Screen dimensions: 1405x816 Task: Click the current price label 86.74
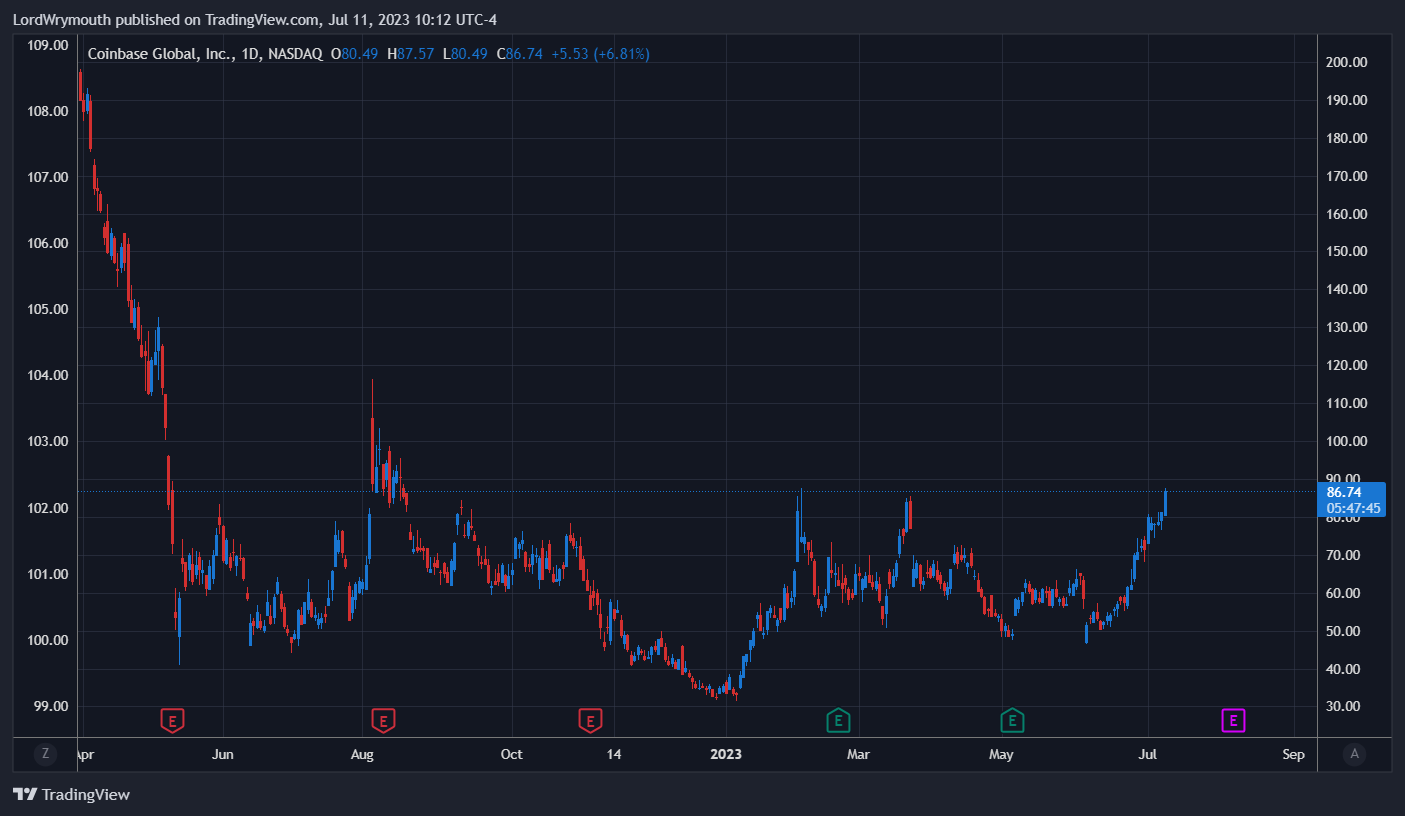point(1343,492)
